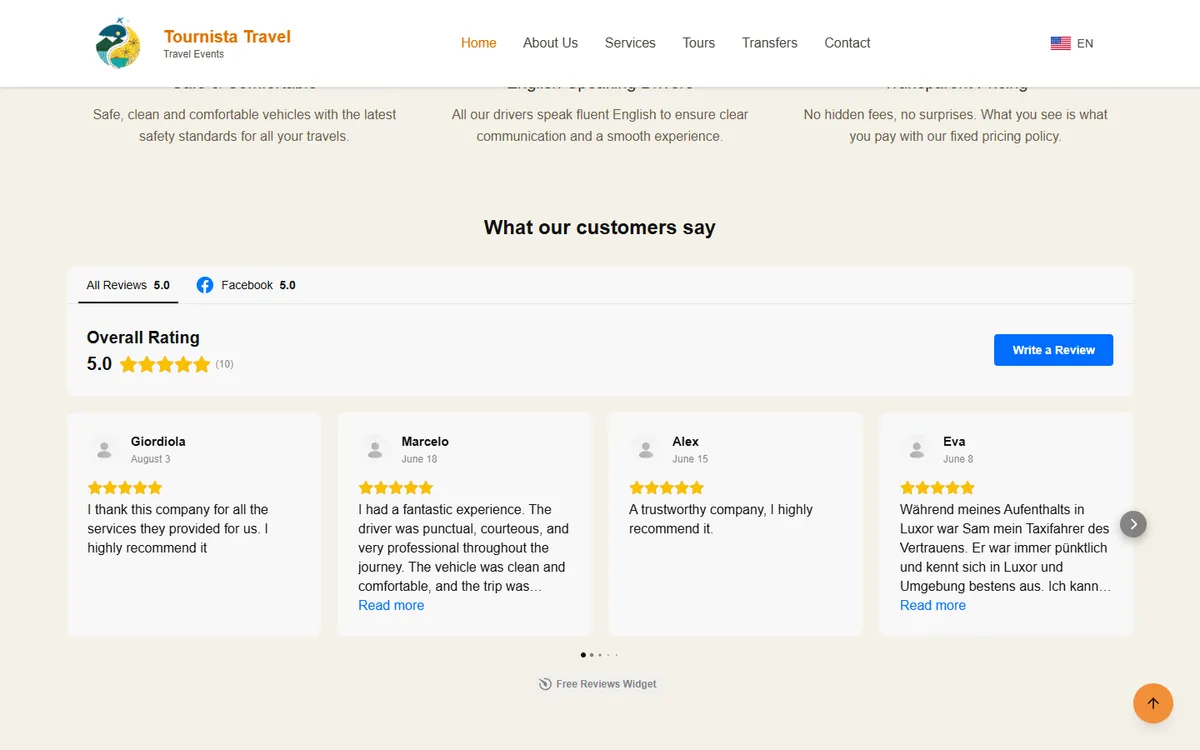
Task: Click the scroll-to-top arrow button
Action: click(x=1153, y=703)
